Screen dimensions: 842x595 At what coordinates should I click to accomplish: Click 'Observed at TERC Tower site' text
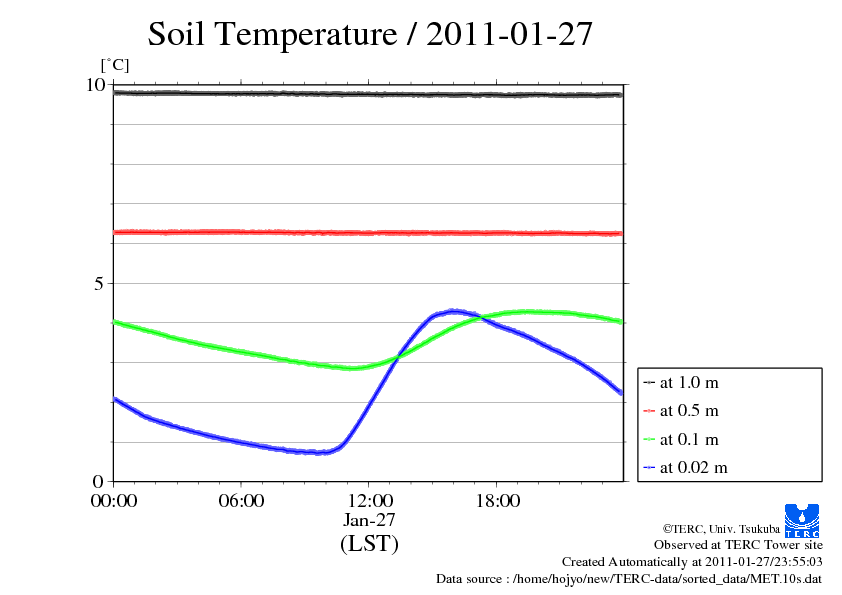pyautogui.click(x=738, y=545)
